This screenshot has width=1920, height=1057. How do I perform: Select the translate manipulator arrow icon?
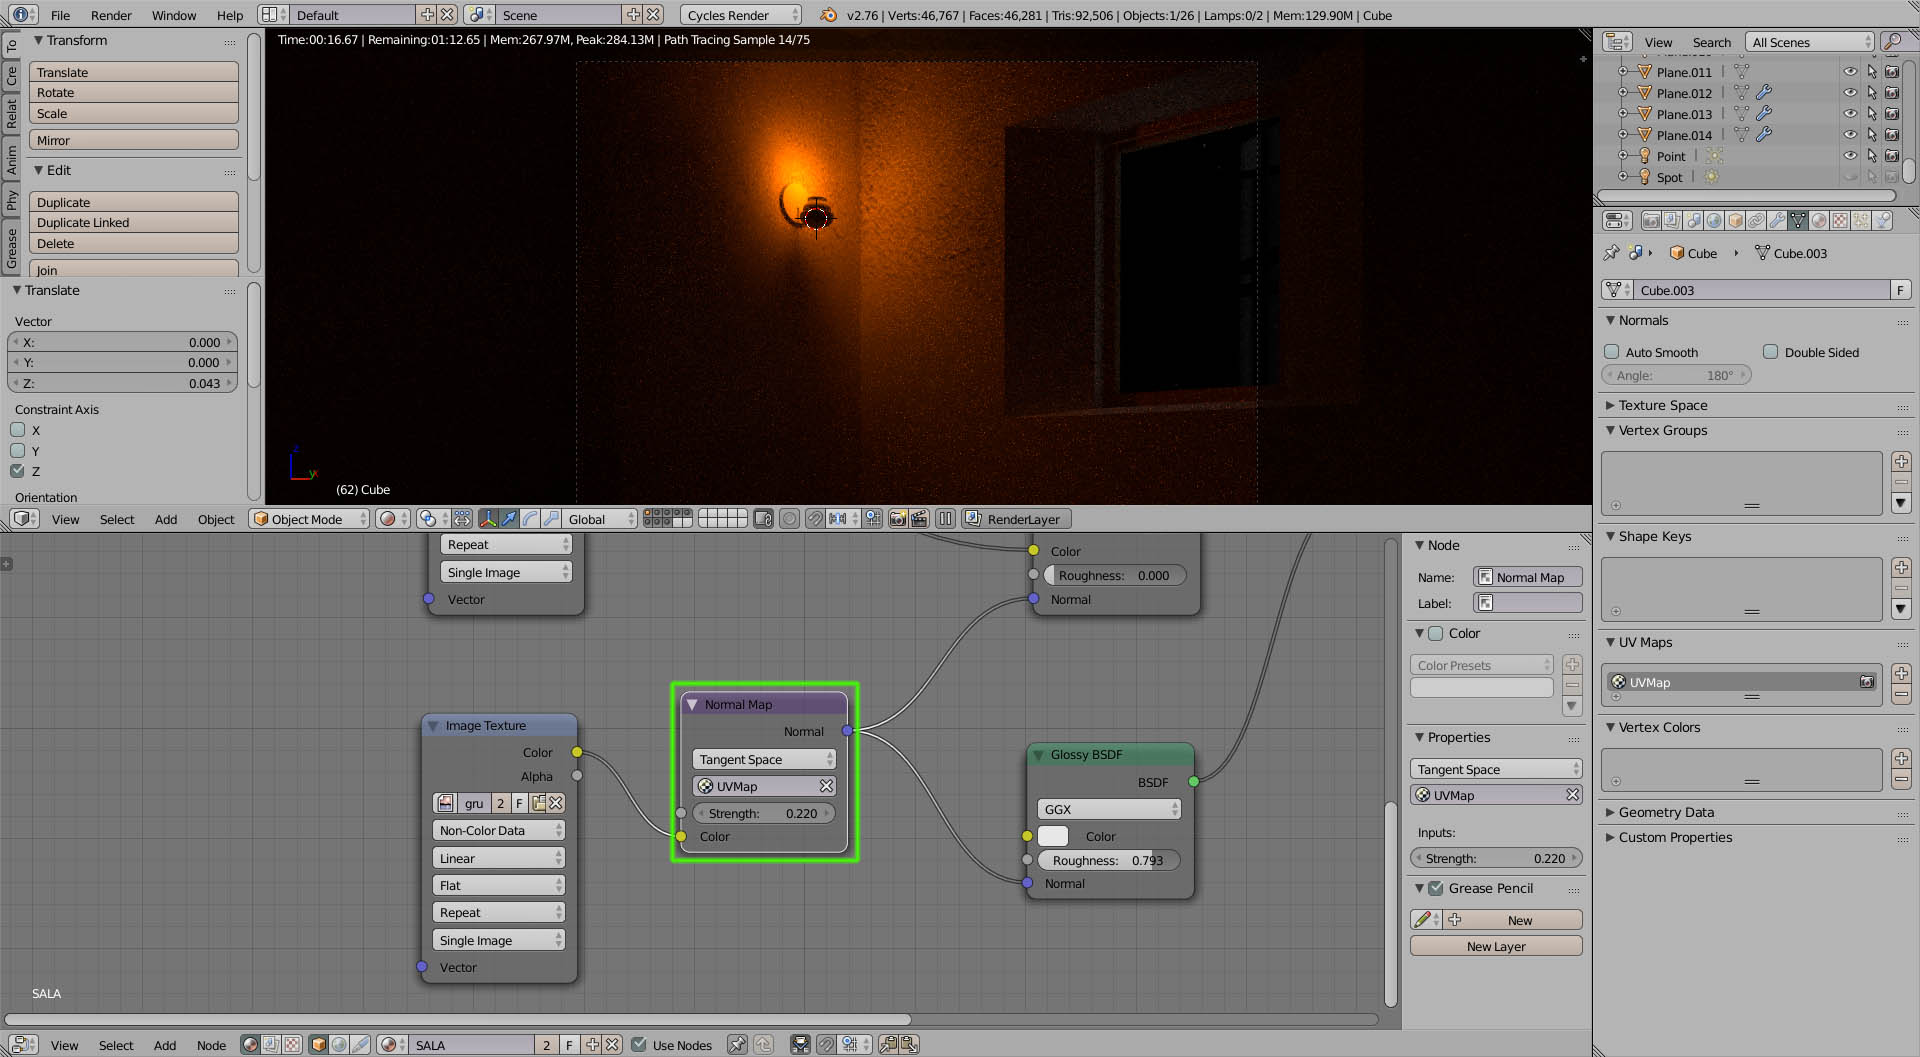tap(509, 519)
